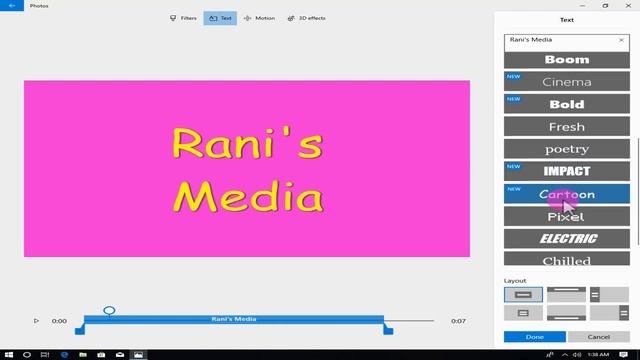This screenshot has width=640, height=360.
Task: Select the bottom-aligned text layout
Action: point(566,313)
